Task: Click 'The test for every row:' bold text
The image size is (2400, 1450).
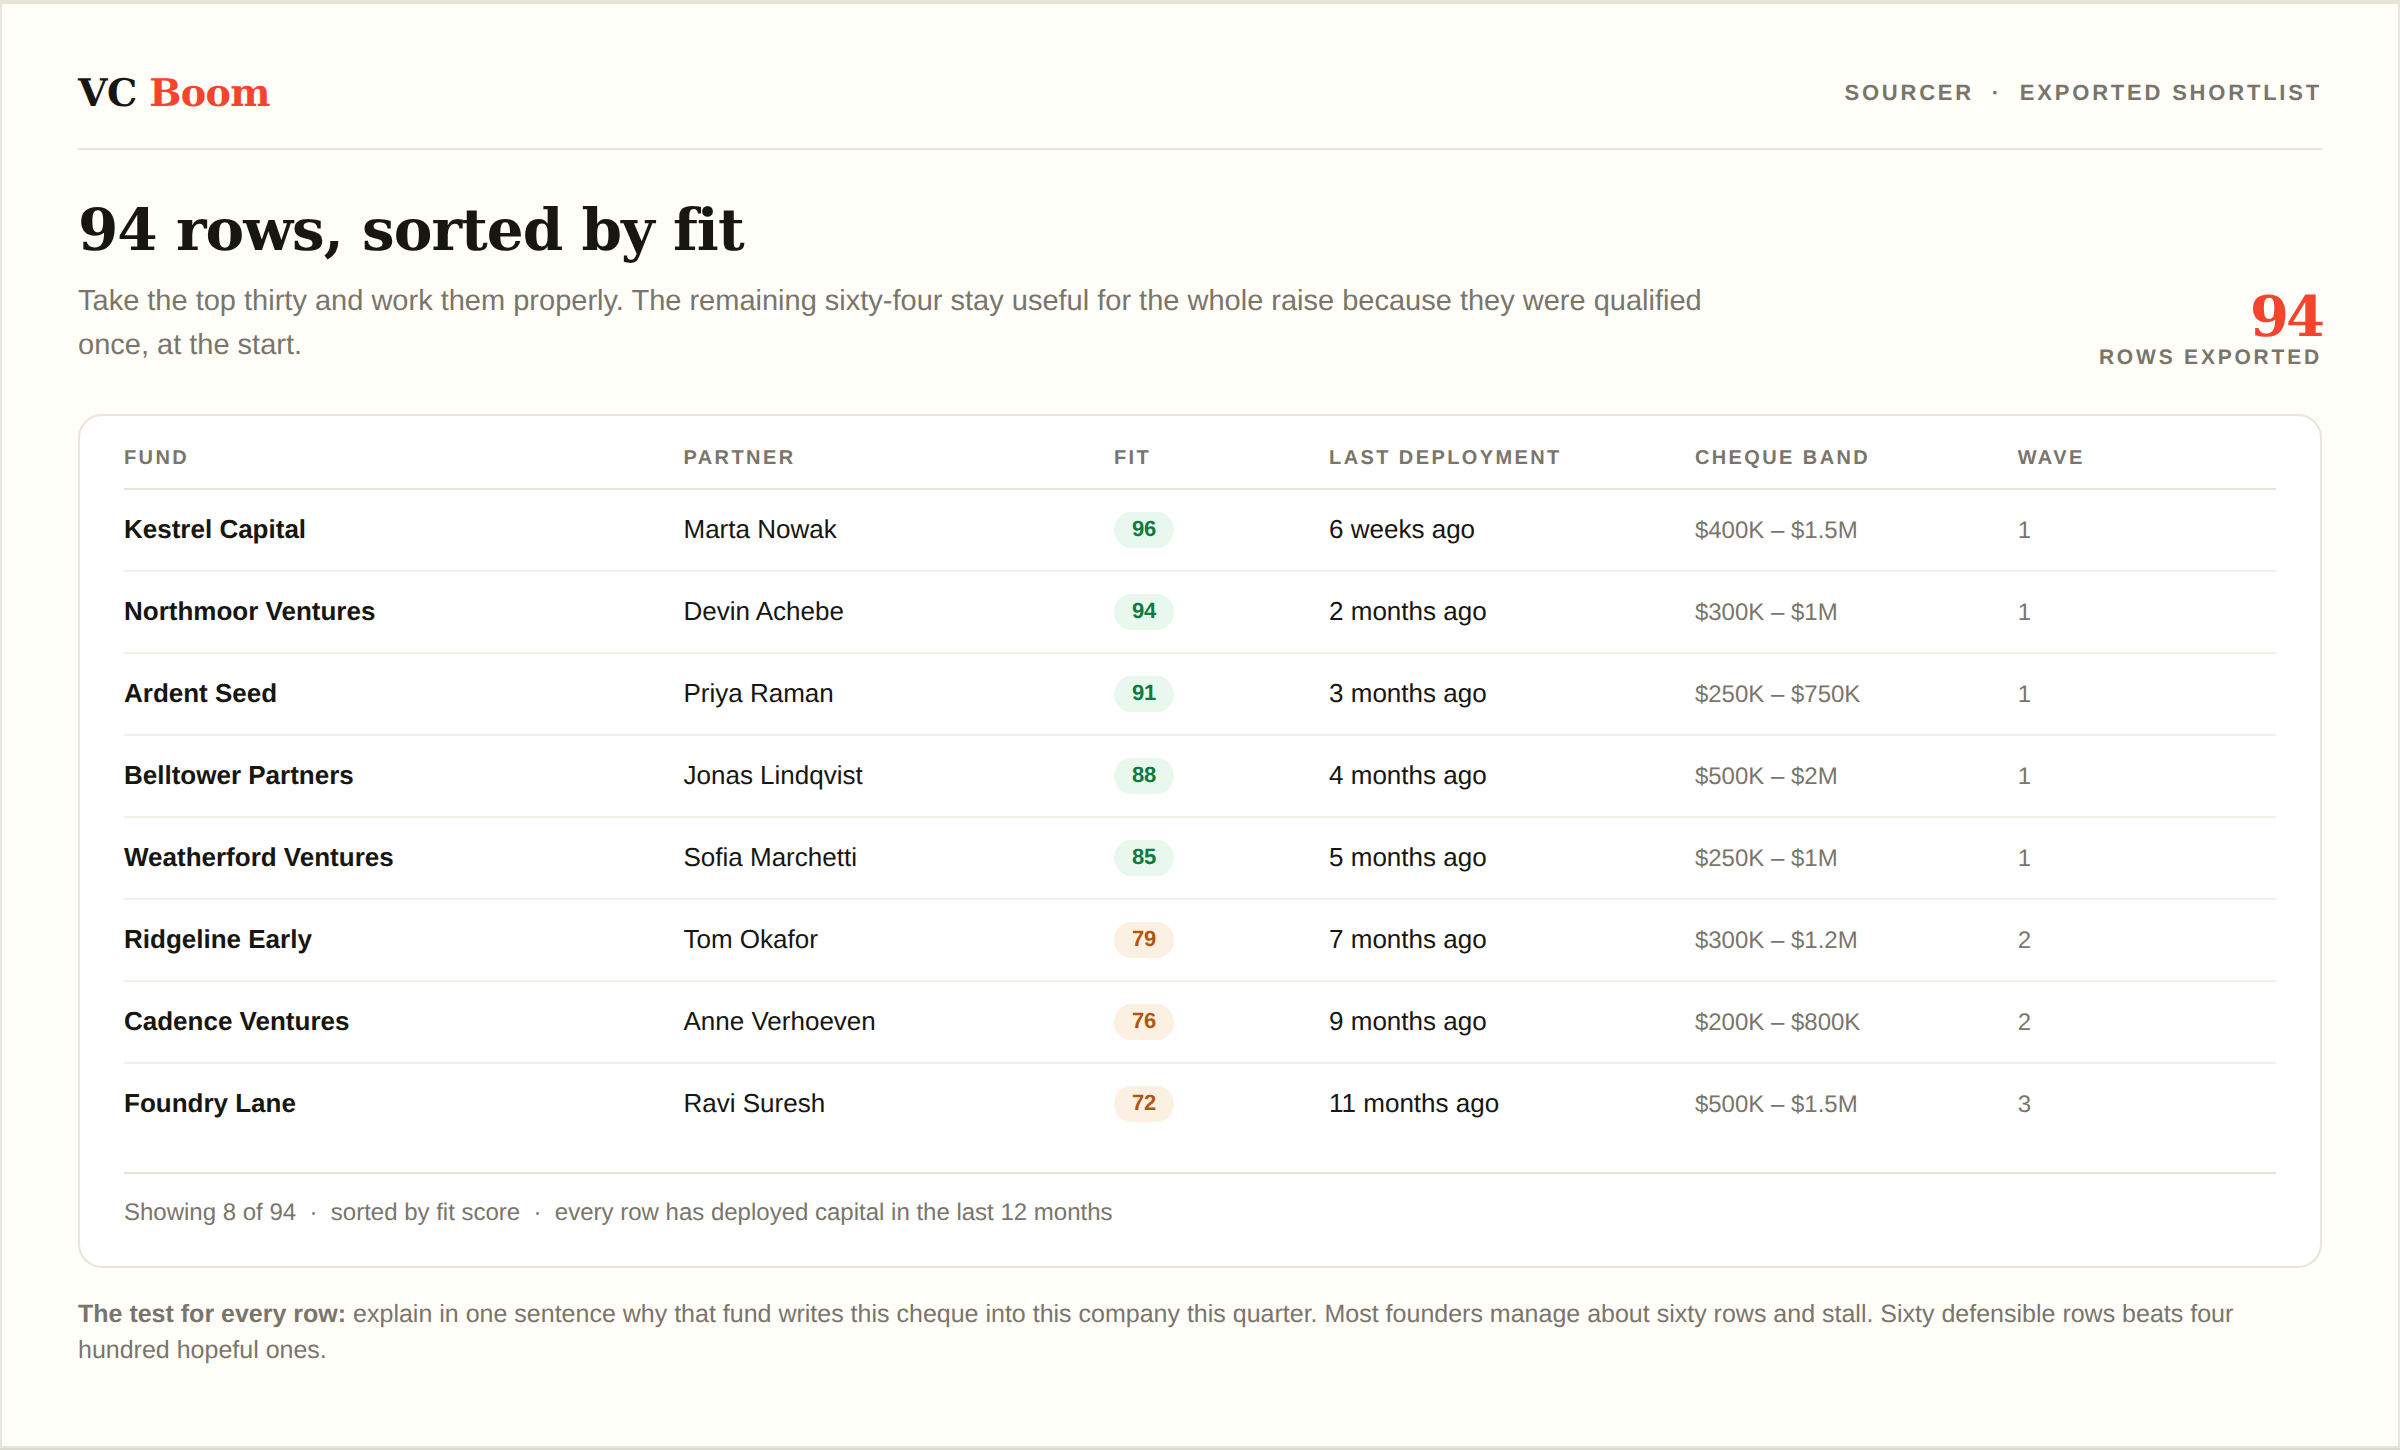Action: pyautogui.click(x=212, y=1314)
